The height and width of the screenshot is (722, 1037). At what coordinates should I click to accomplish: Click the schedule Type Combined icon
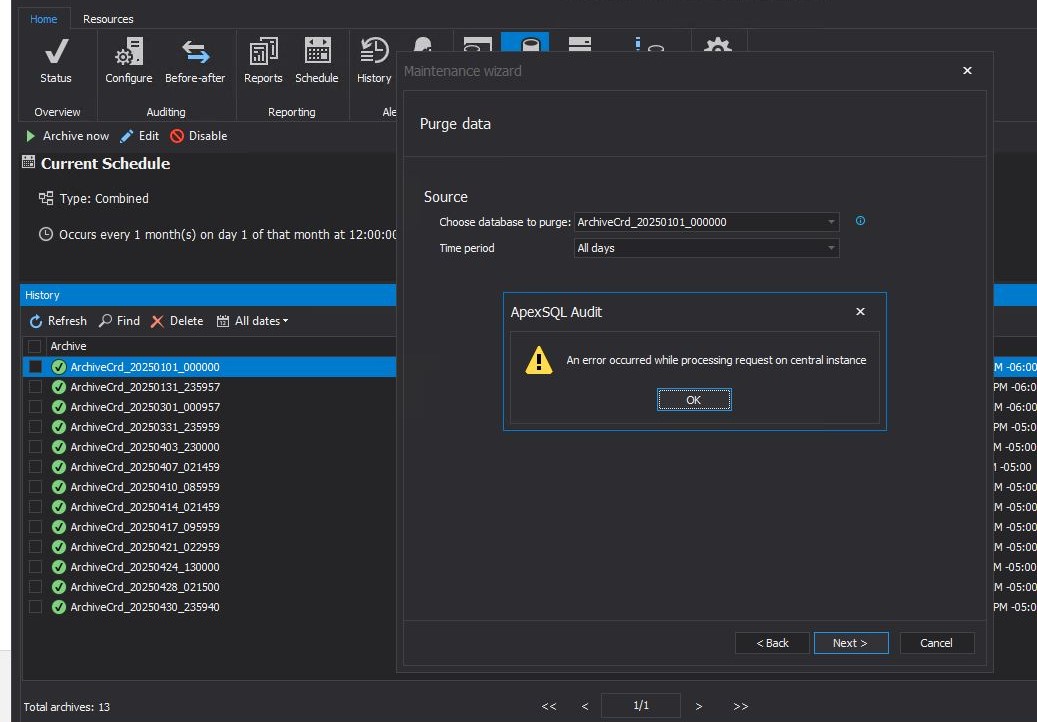coord(46,198)
